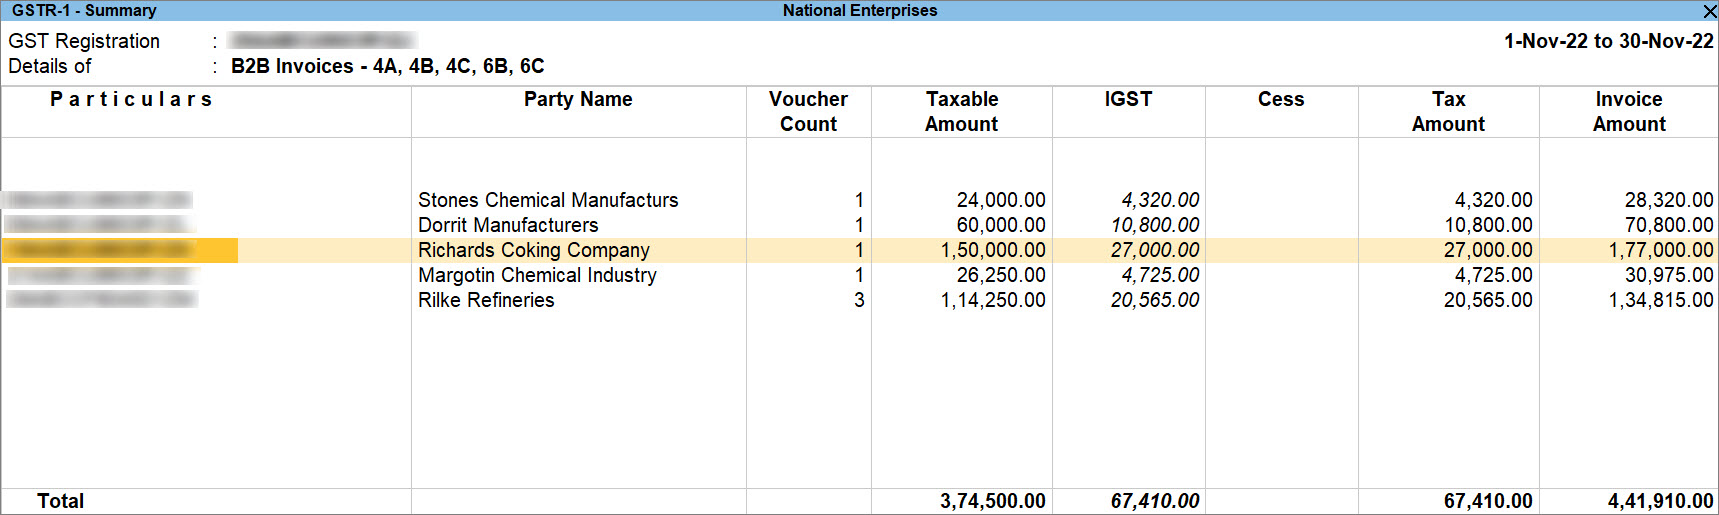This screenshot has width=1719, height=515.
Task: Click Cess column header
Action: click(1281, 99)
